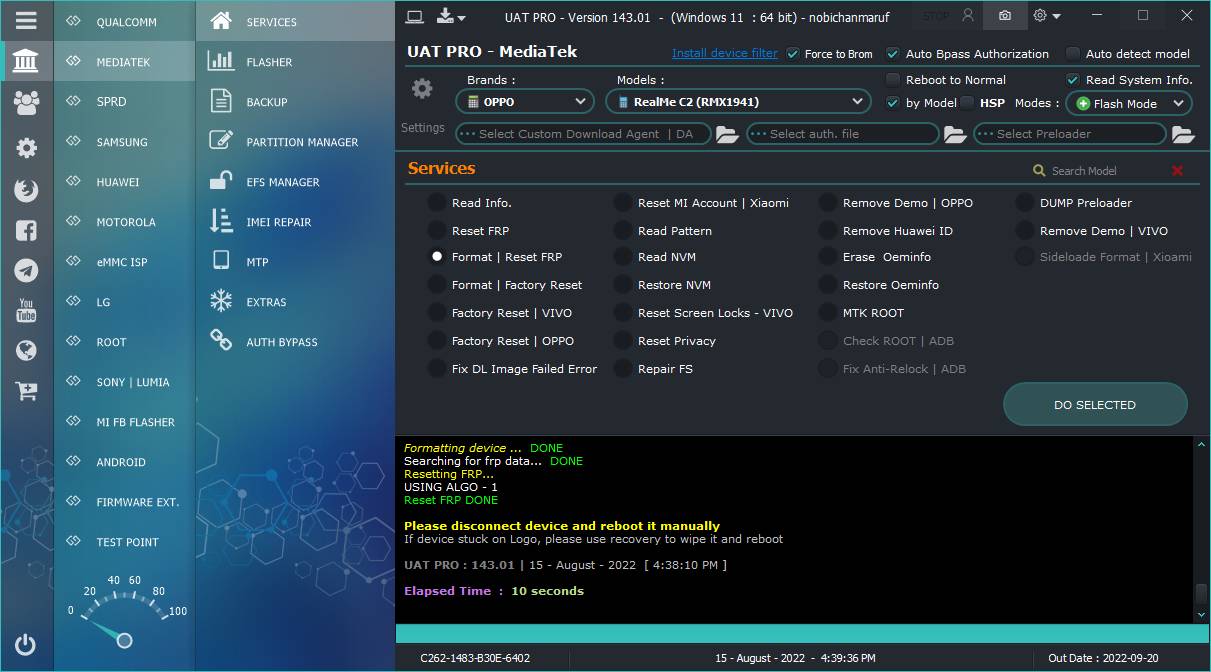Click the user account icon in title bar
The width and height of the screenshot is (1211, 672).
[x=967, y=16]
